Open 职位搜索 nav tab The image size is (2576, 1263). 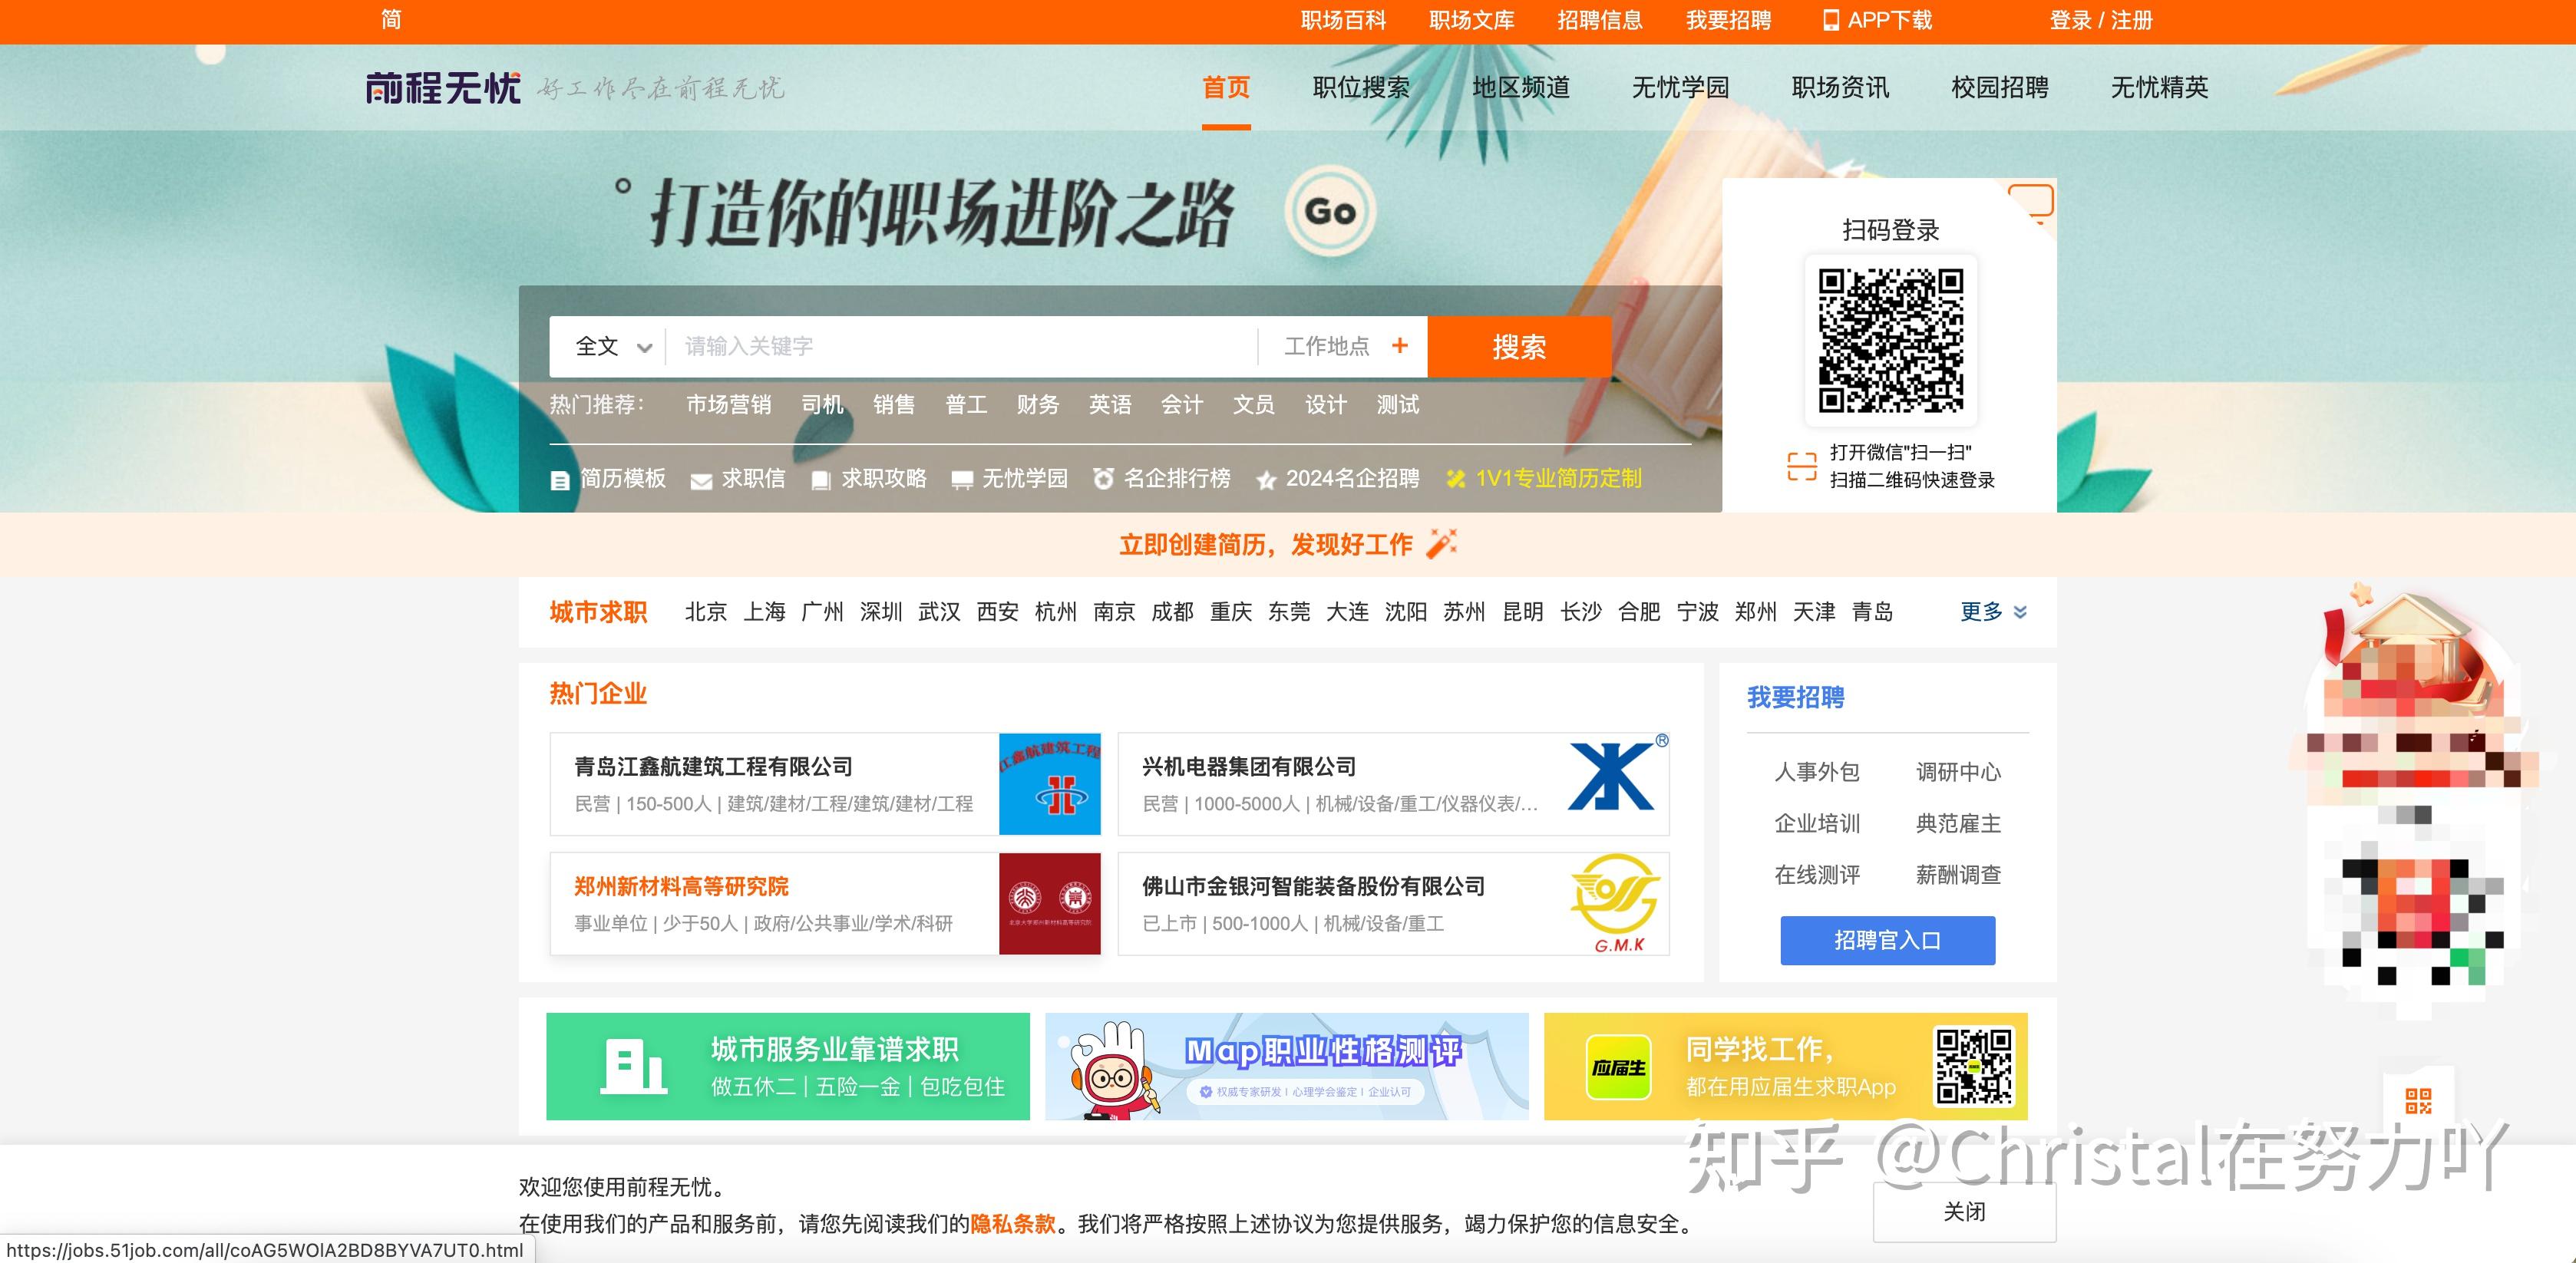click(x=1361, y=87)
